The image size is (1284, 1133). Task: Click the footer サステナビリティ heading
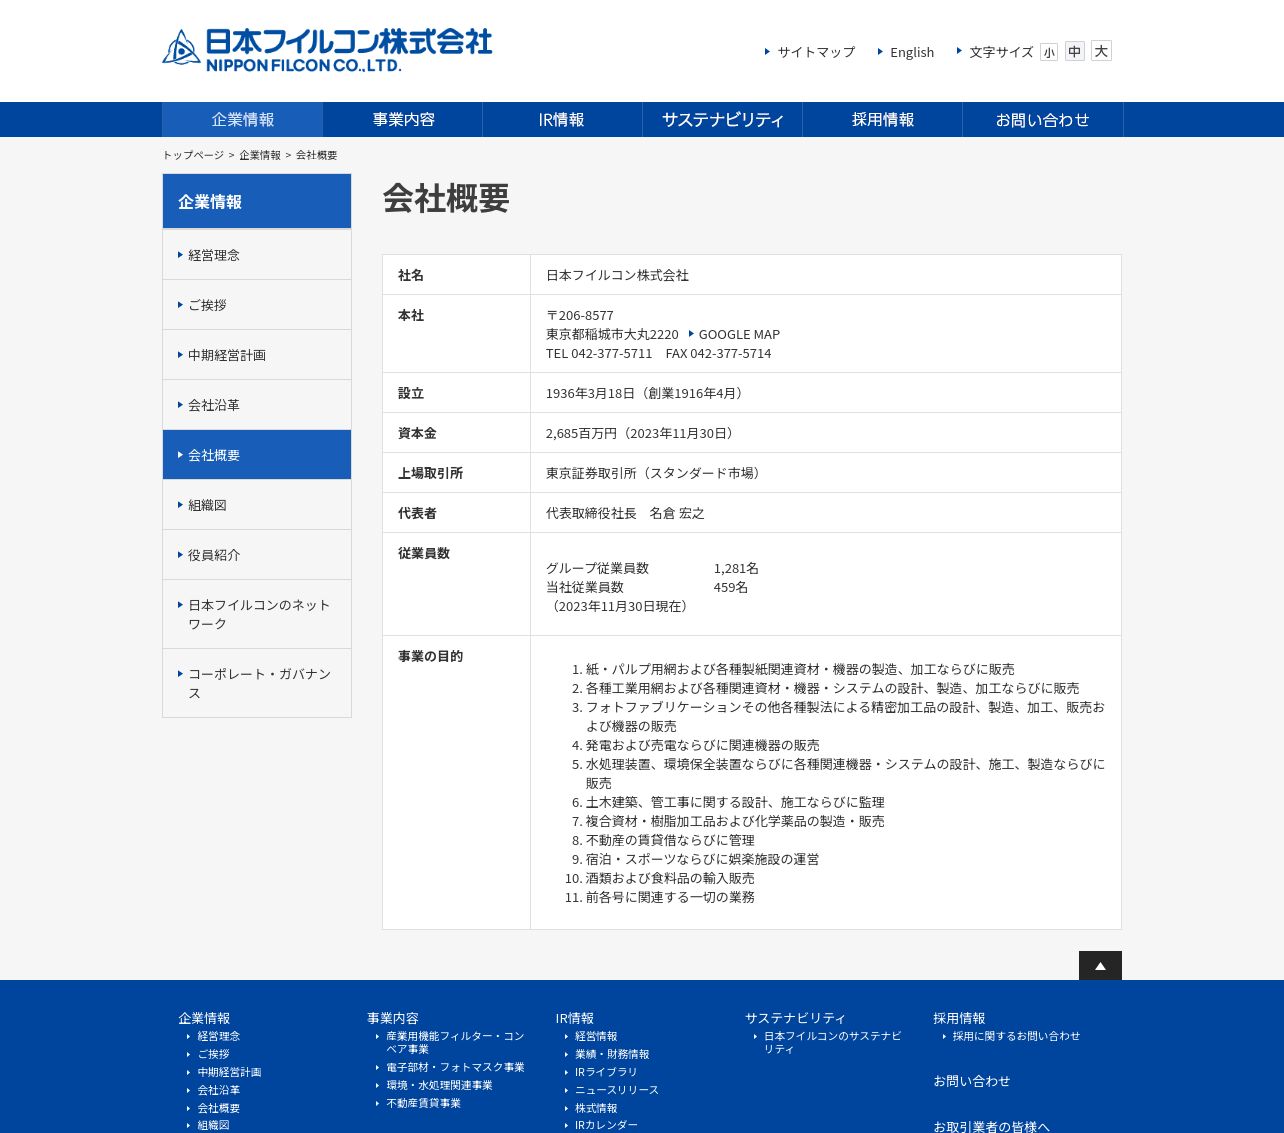pyautogui.click(x=795, y=1018)
